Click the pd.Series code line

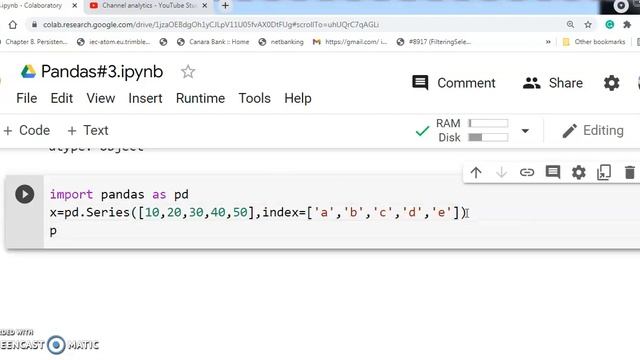pyautogui.click(x=258, y=213)
